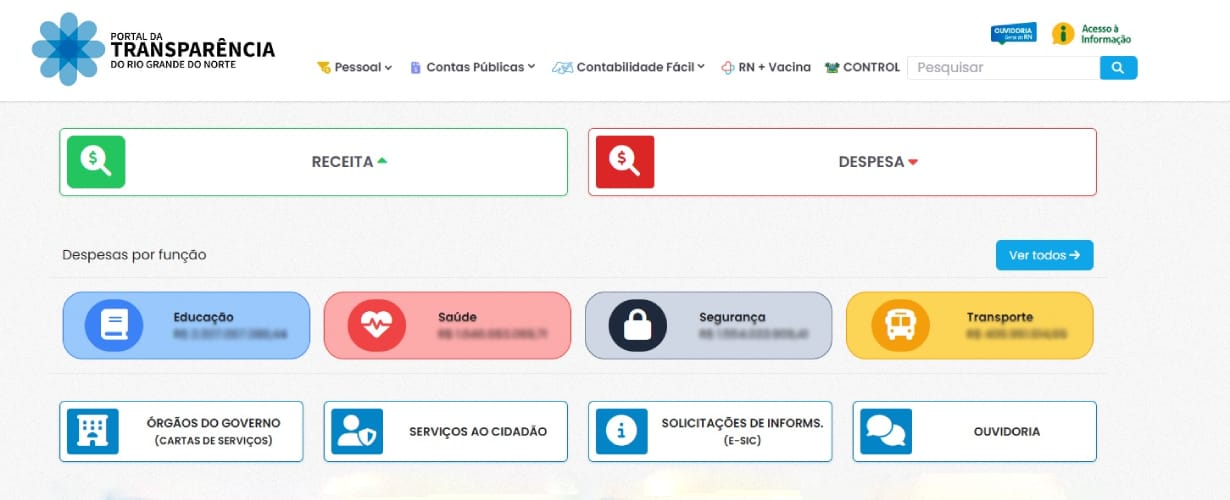Open the RN + Vacina menu item
Screen dimensions: 1230x500
click(766, 67)
